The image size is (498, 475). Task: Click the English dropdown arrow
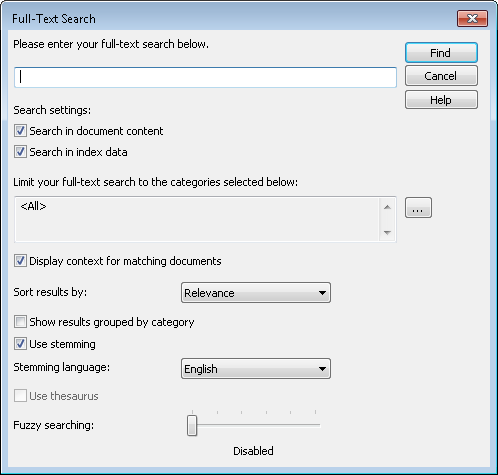click(x=322, y=369)
